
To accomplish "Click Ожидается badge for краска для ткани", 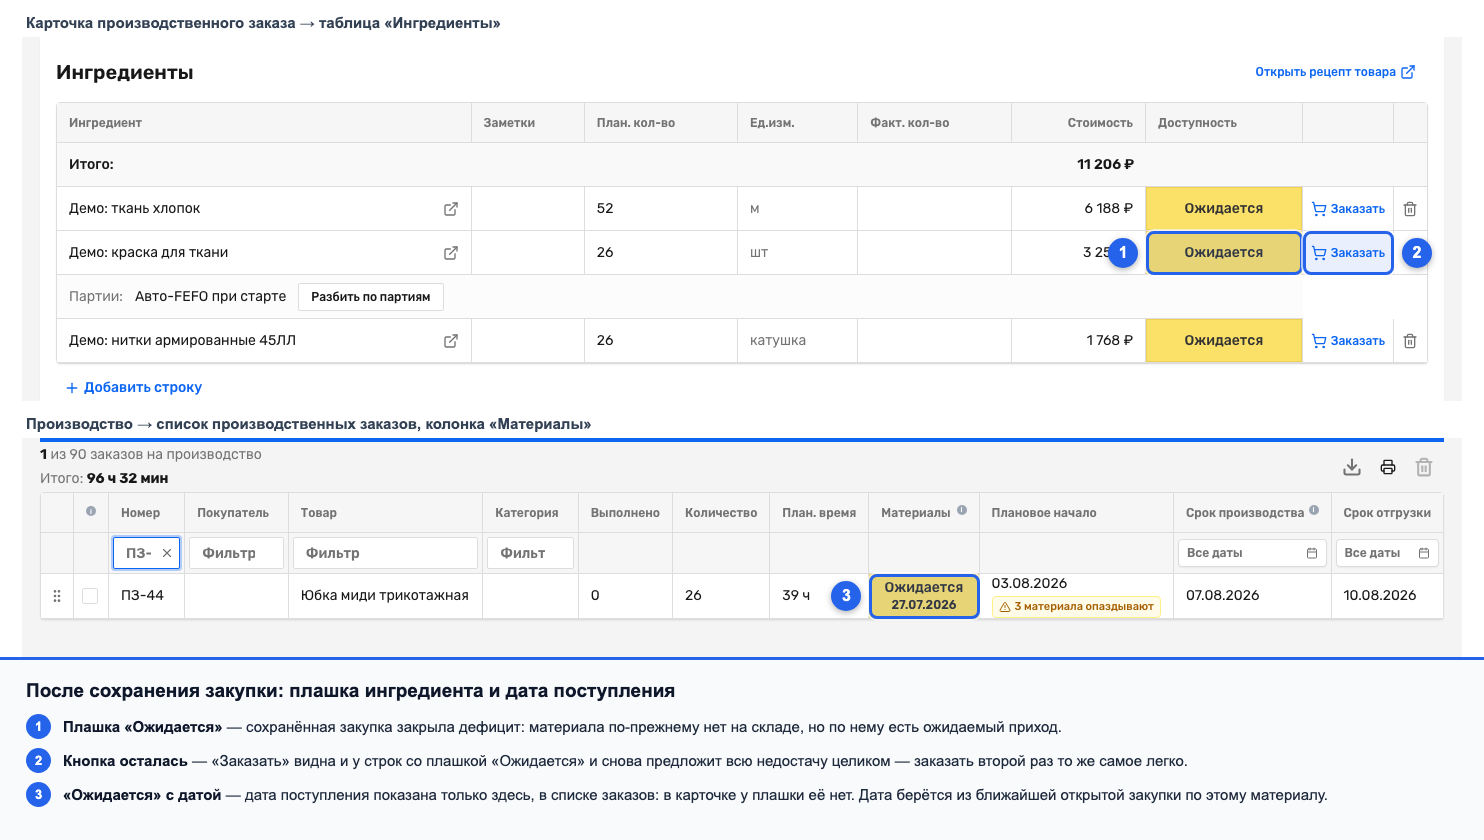I will click(1224, 253).
